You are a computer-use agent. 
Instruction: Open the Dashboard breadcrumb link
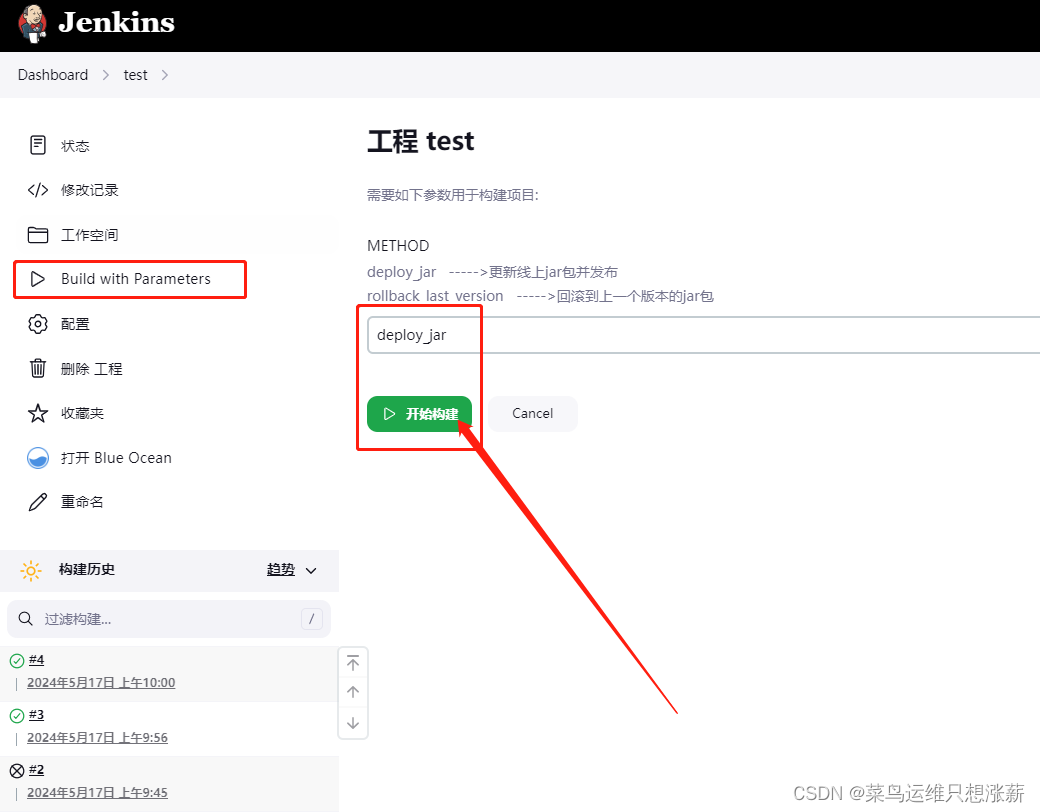tap(53, 75)
